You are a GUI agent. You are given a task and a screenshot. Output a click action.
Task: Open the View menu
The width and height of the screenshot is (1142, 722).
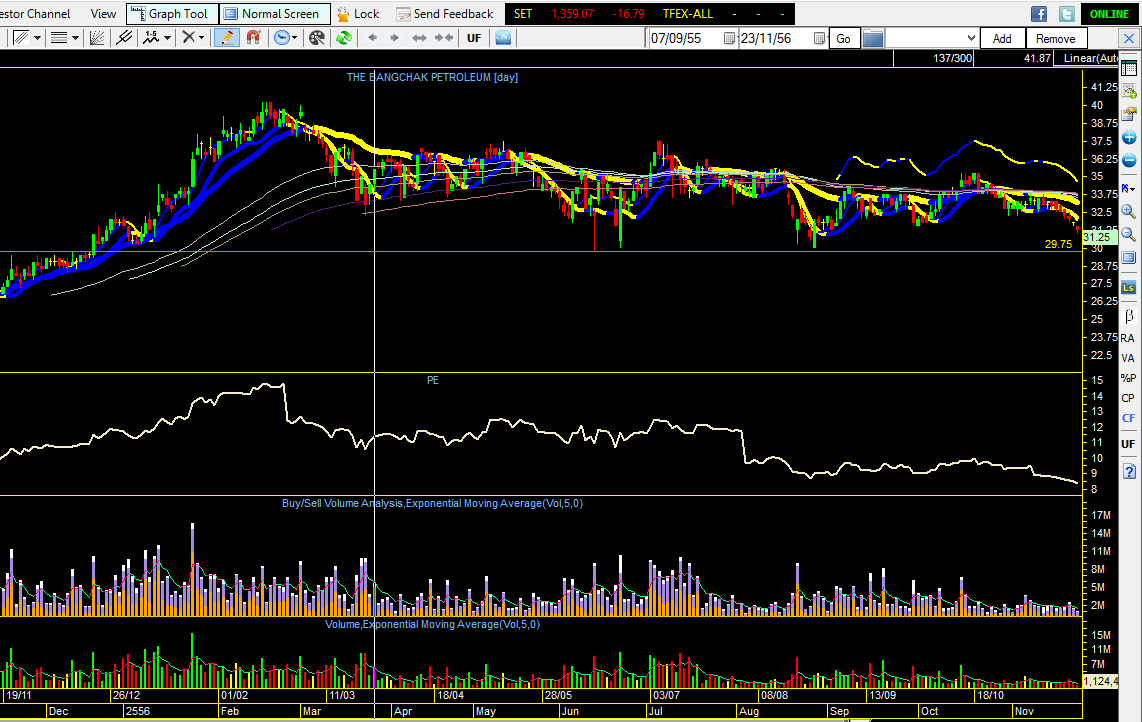point(103,14)
